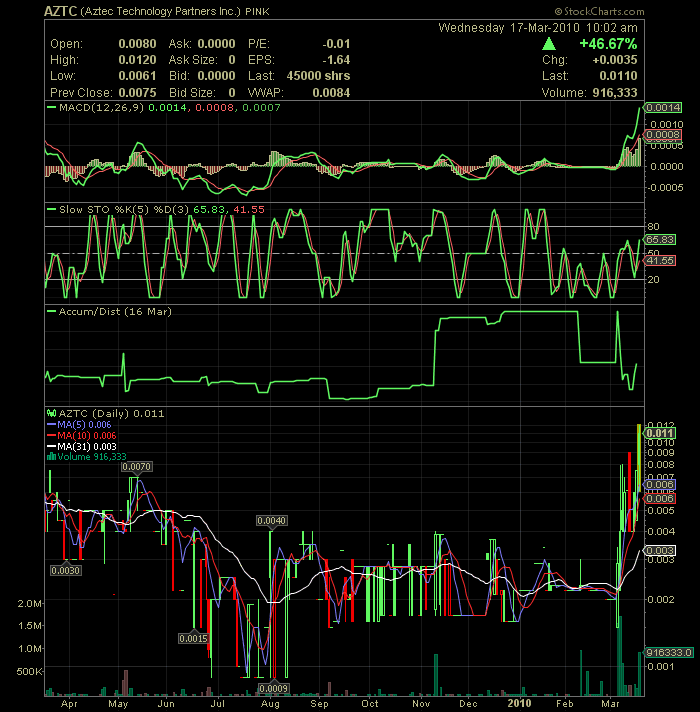The height and width of the screenshot is (712, 700).
Task: Click the 0.0040 price annotation near August
Action: pyautogui.click(x=271, y=520)
